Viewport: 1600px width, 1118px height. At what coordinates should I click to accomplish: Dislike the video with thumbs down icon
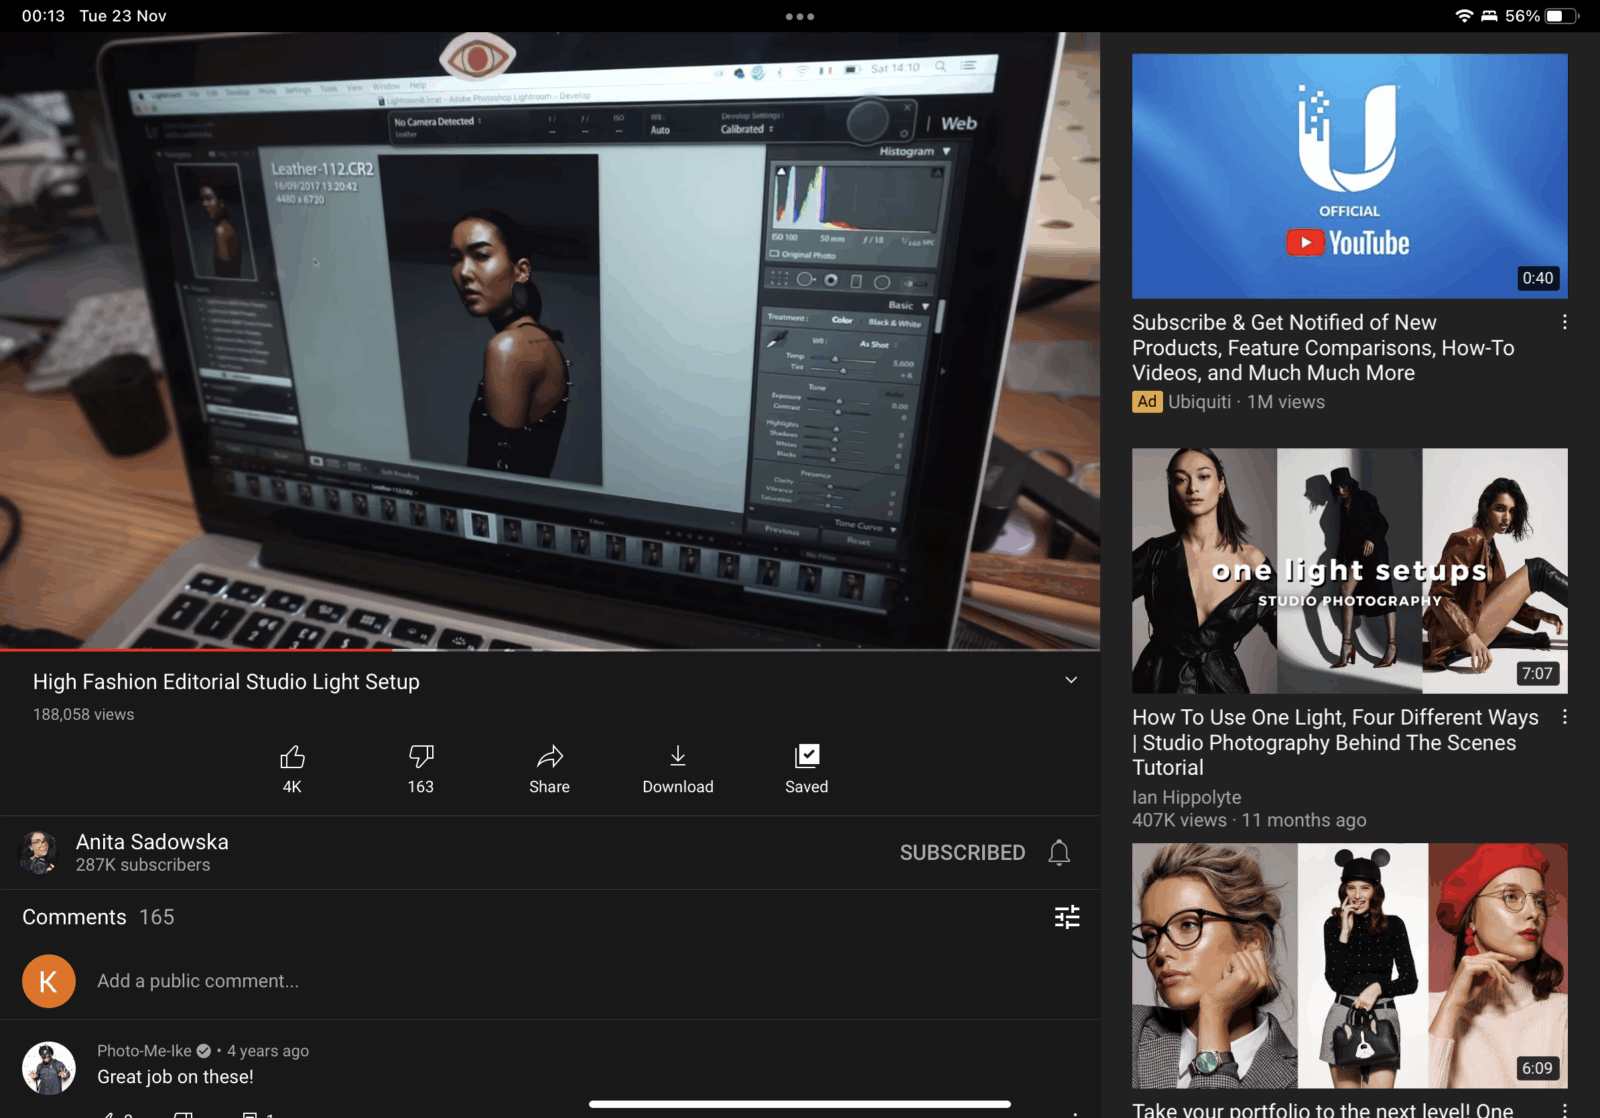pos(421,757)
